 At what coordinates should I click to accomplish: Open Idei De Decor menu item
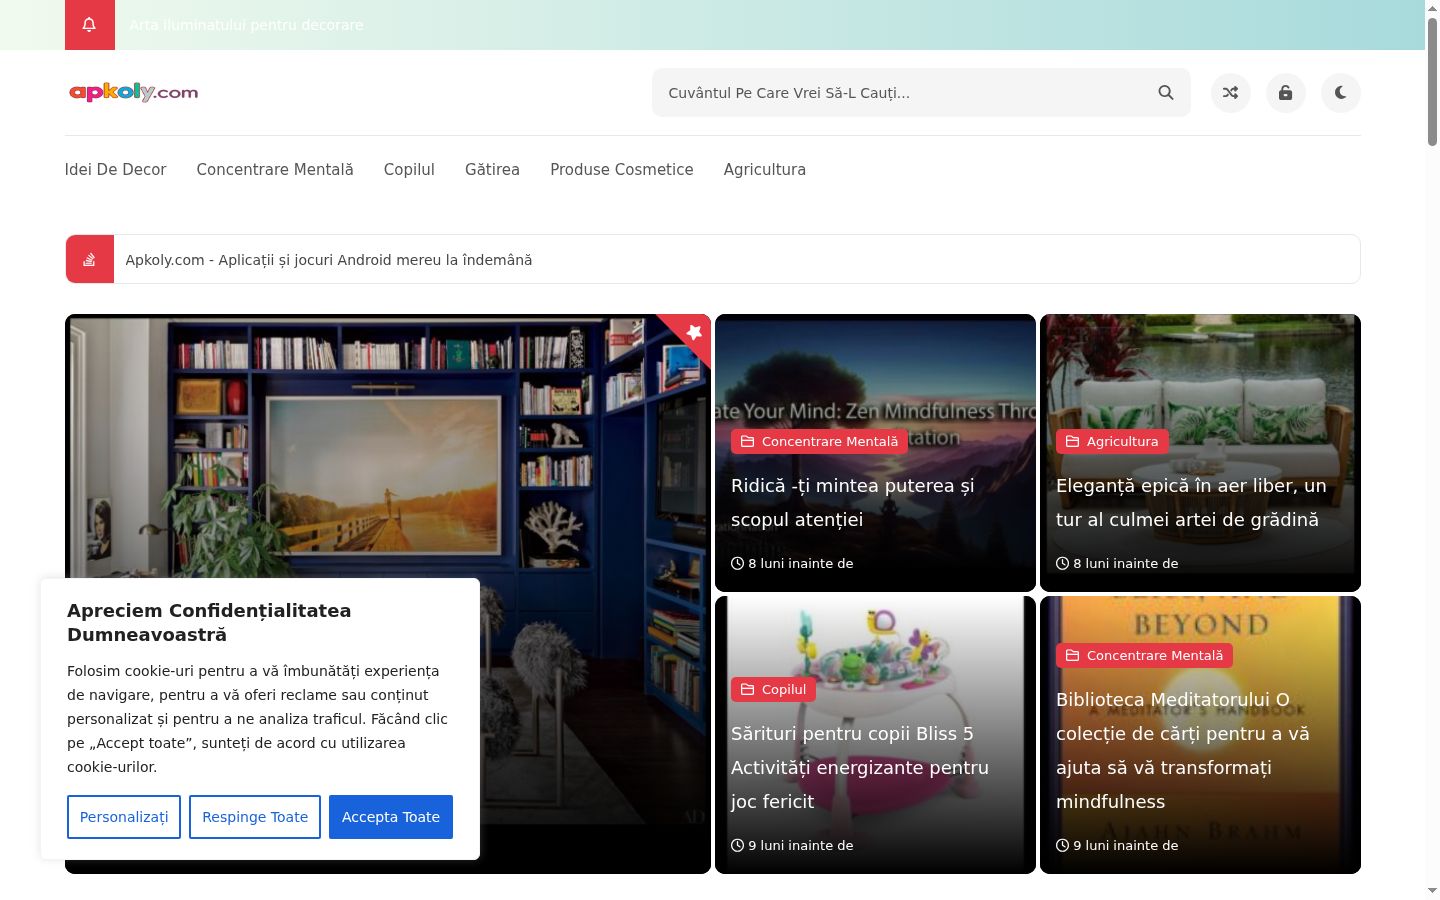(115, 170)
